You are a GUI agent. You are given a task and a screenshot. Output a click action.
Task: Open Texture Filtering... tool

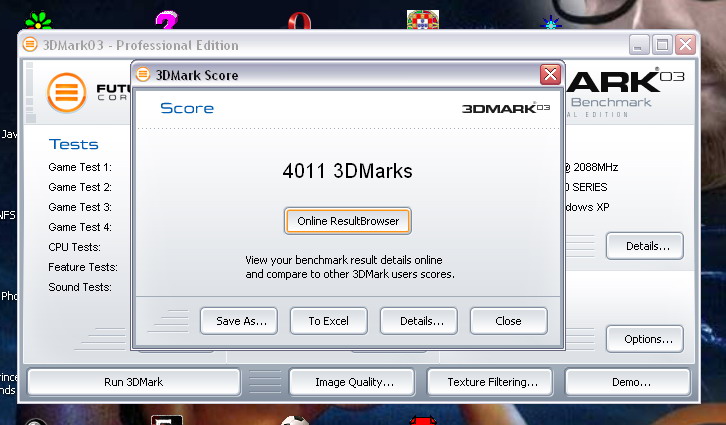coord(490,382)
